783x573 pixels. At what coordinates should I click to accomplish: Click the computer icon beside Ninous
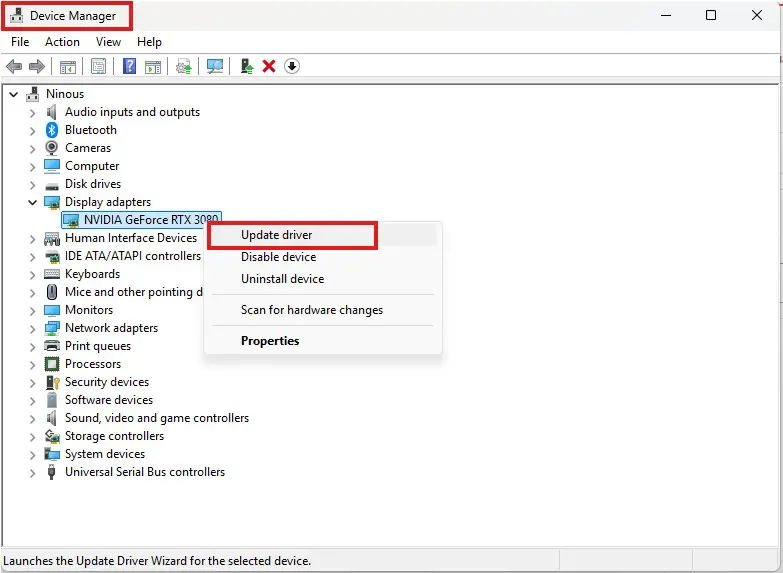pos(33,94)
